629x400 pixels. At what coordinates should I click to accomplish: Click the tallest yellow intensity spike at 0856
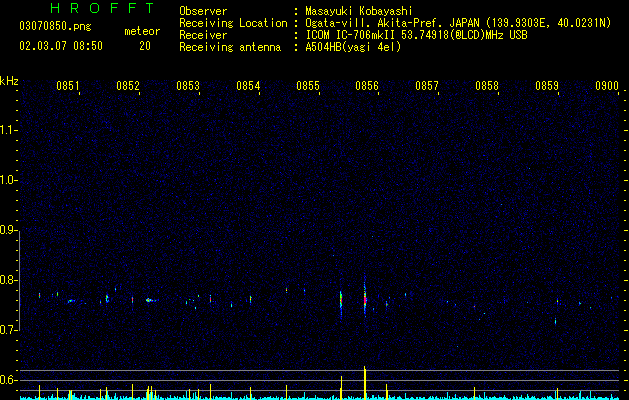(365, 383)
